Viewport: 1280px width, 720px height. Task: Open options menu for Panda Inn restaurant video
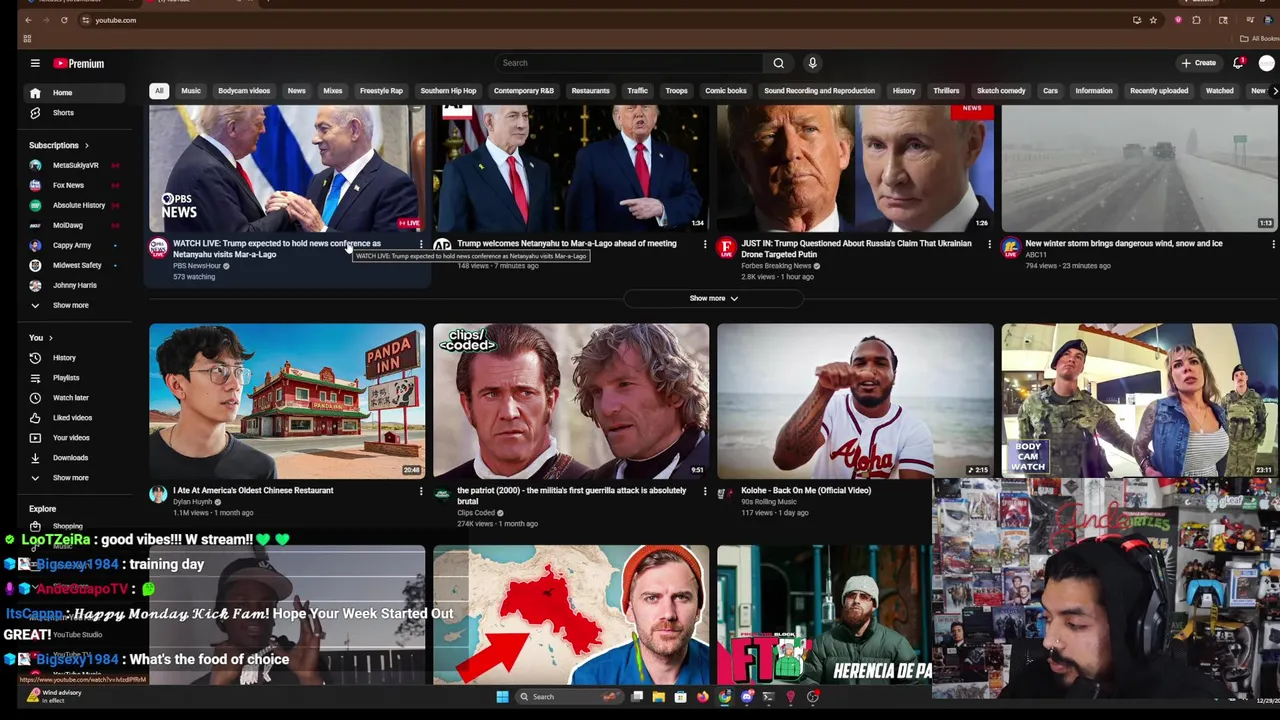[x=421, y=491]
